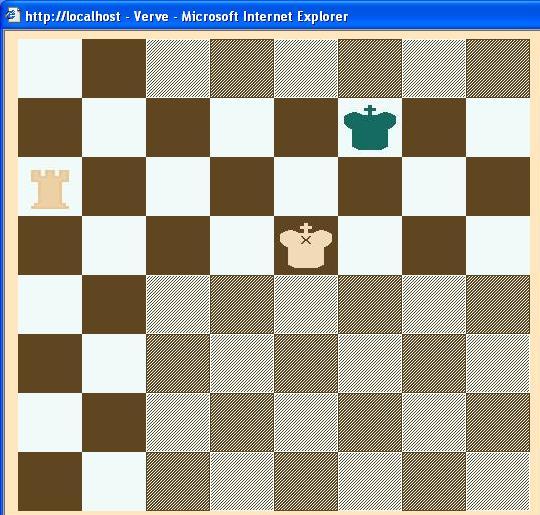This screenshot has height=515, width=540.
Task: Click the light square left of the white king
Action: [x=242, y=245]
